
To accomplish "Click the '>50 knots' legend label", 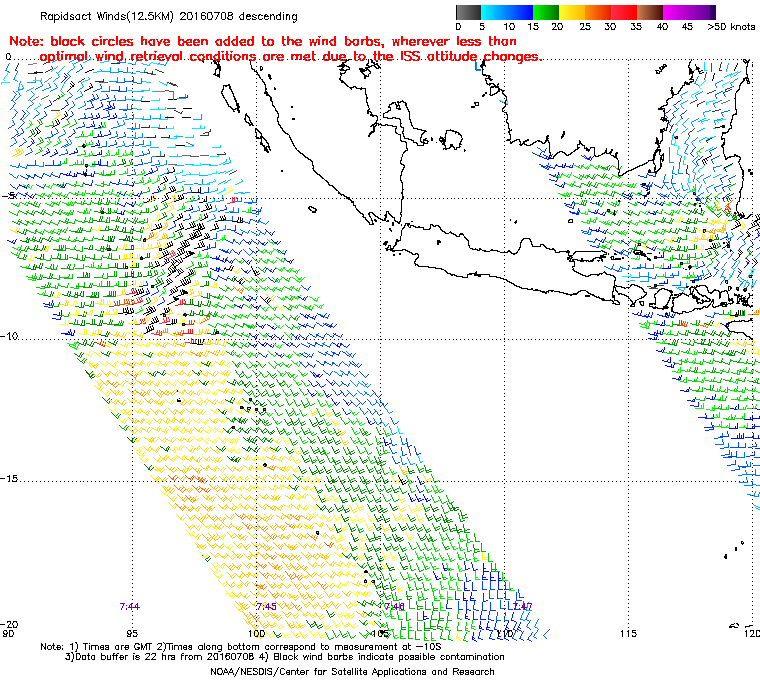I will click(x=731, y=27).
